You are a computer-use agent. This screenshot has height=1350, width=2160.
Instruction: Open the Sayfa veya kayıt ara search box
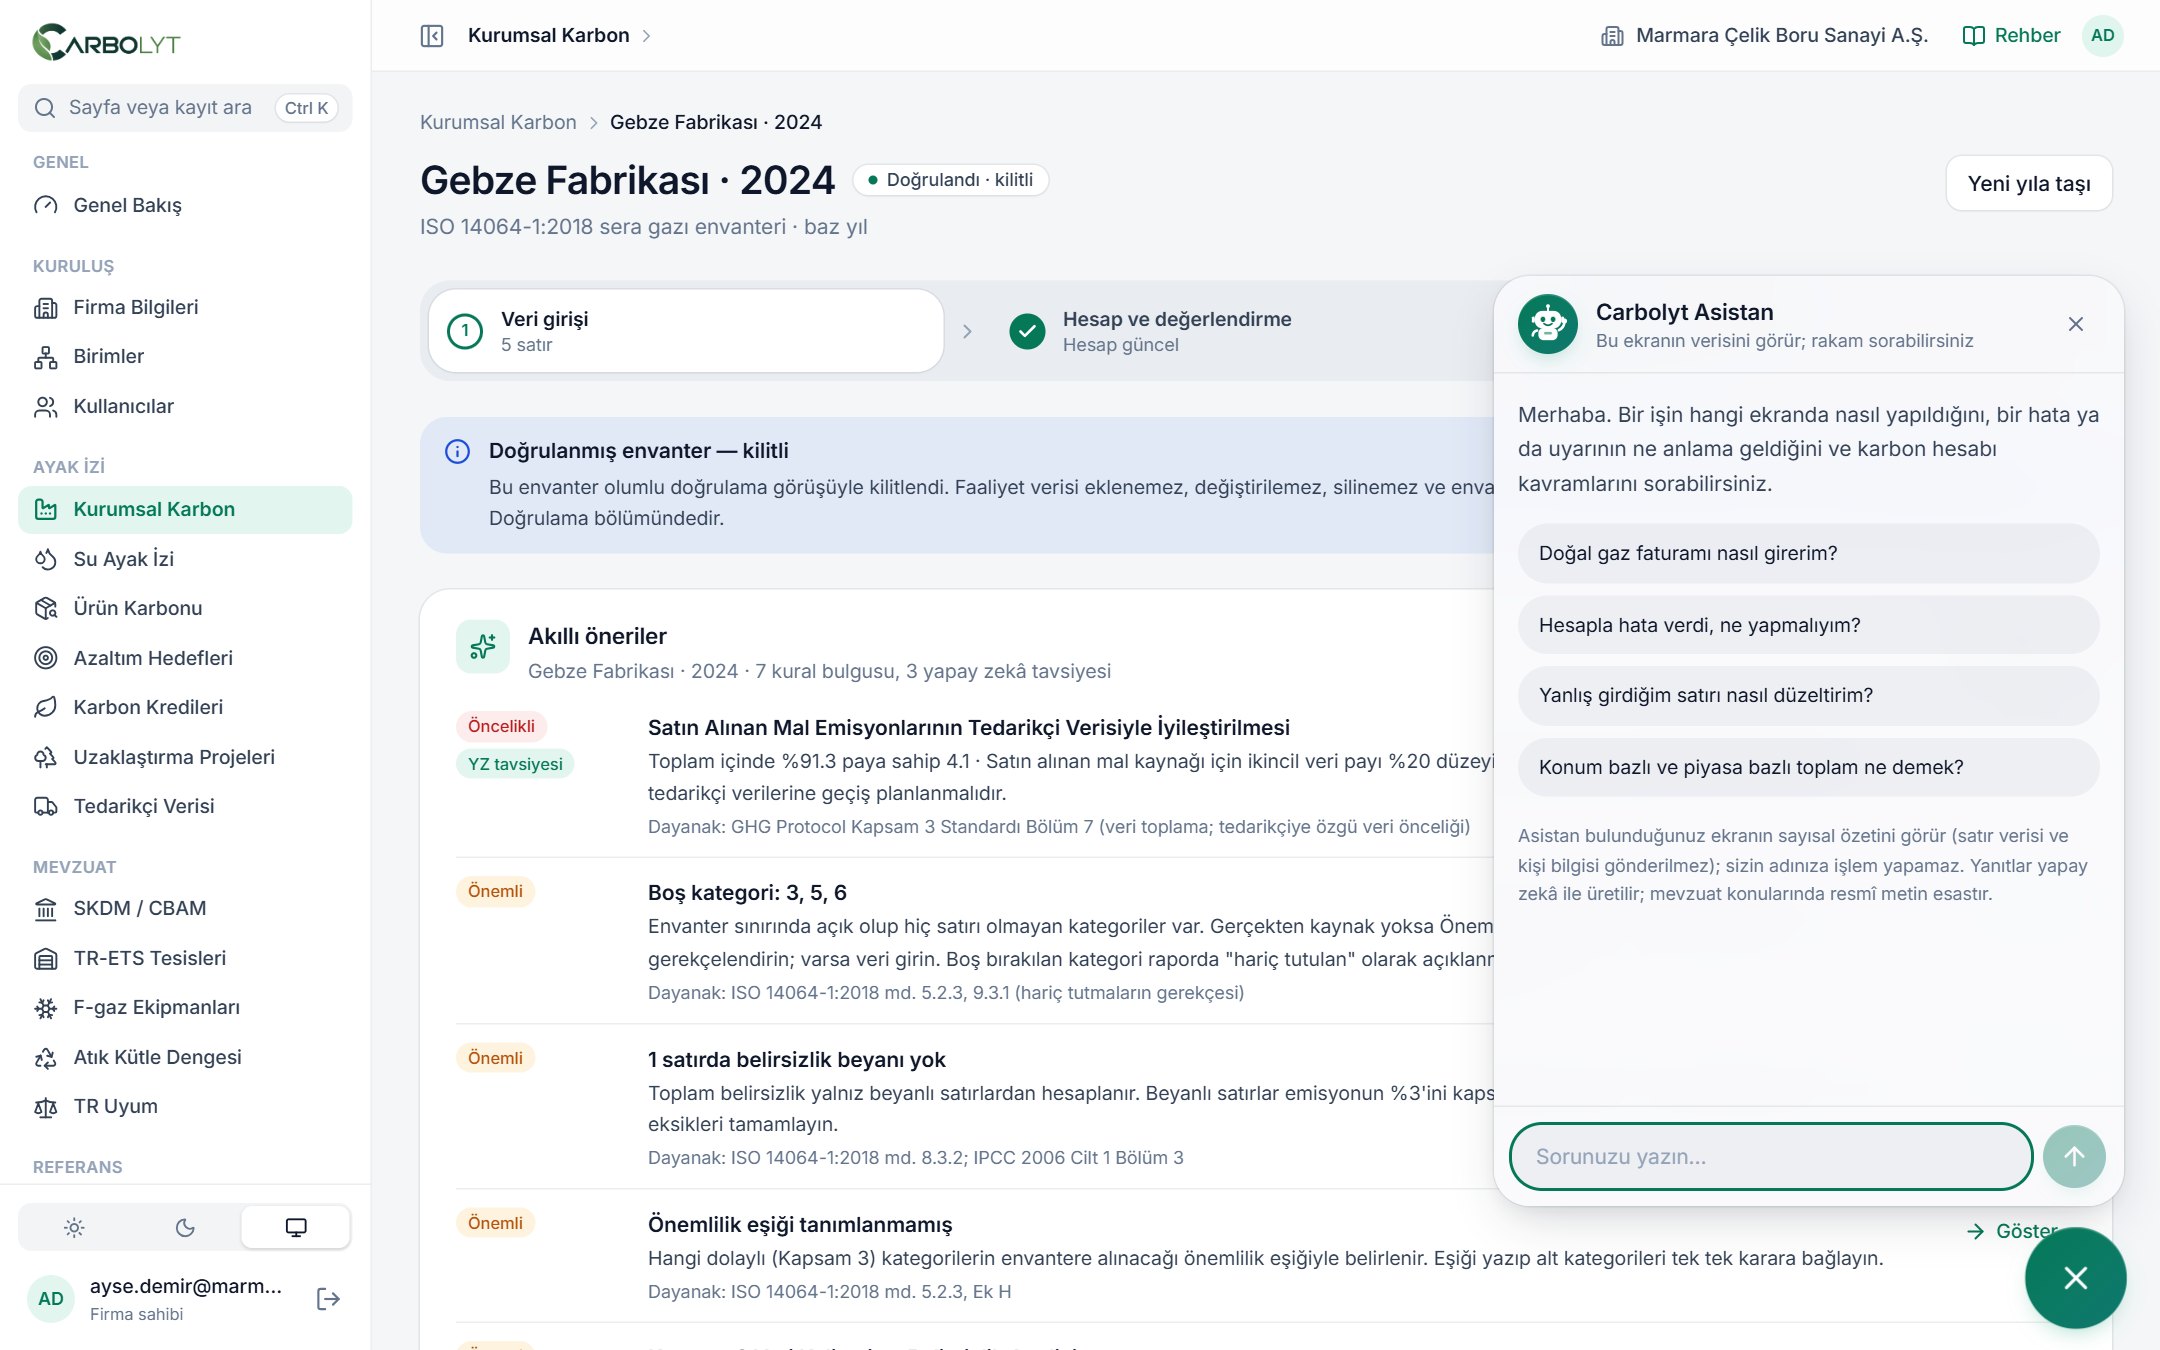pyautogui.click(x=185, y=108)
